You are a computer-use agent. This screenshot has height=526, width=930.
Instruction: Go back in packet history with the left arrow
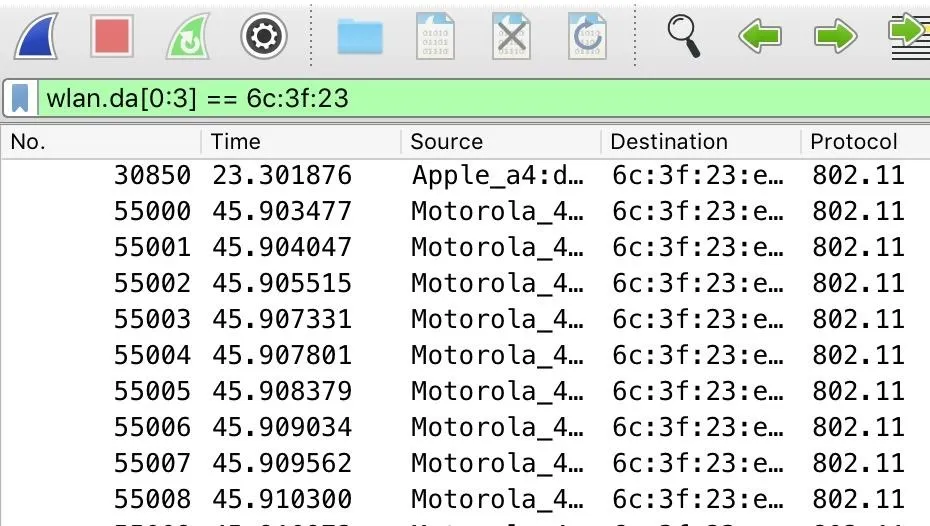(760, 36)
